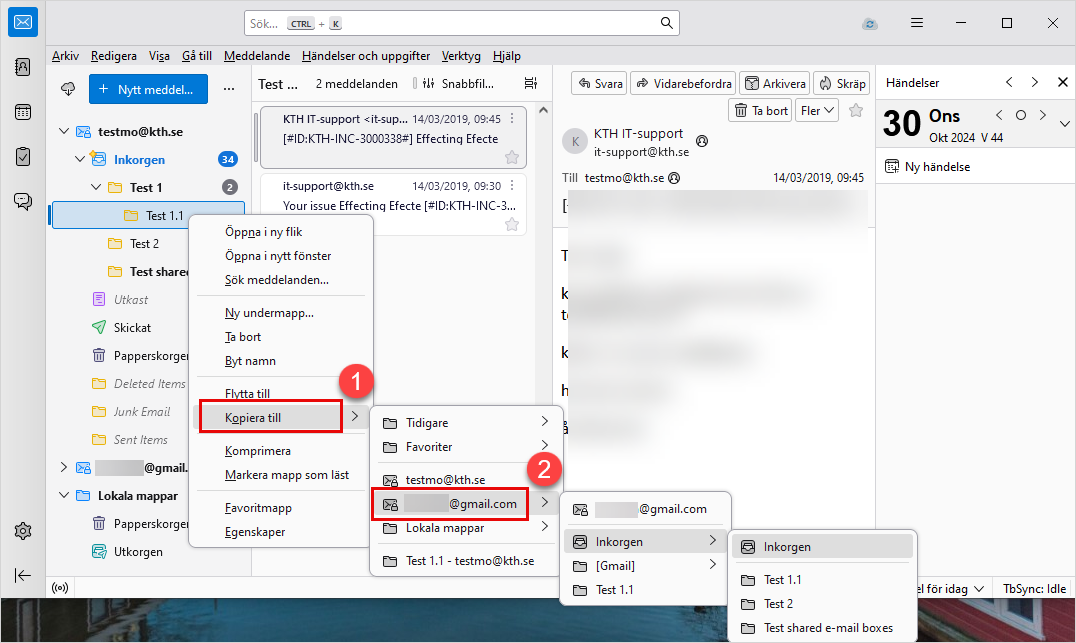Open the Address Book sidebar icon
The image size is (1076, 643).
23,68
